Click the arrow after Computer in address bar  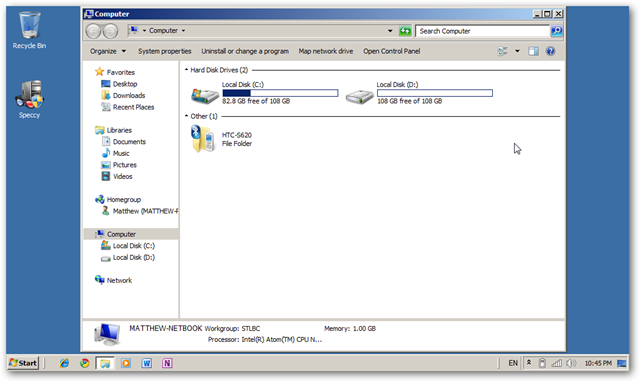(183, 31)
